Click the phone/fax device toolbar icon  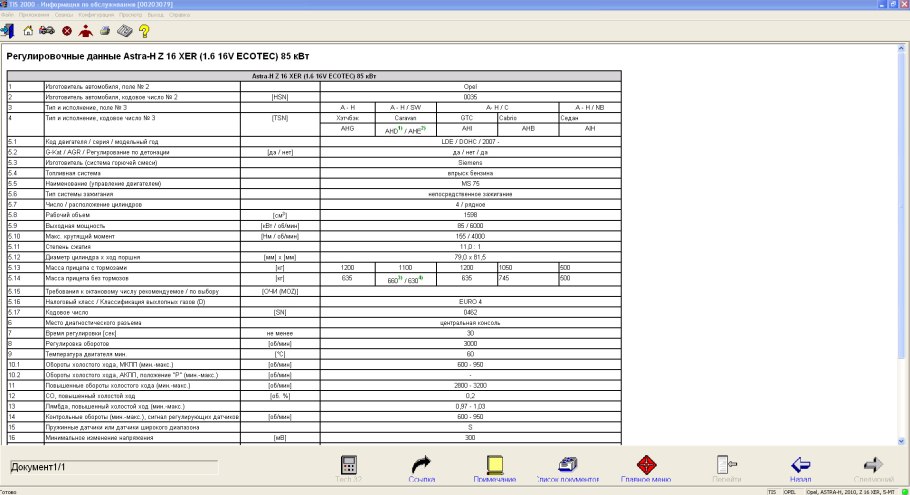[x=125, y=31]
